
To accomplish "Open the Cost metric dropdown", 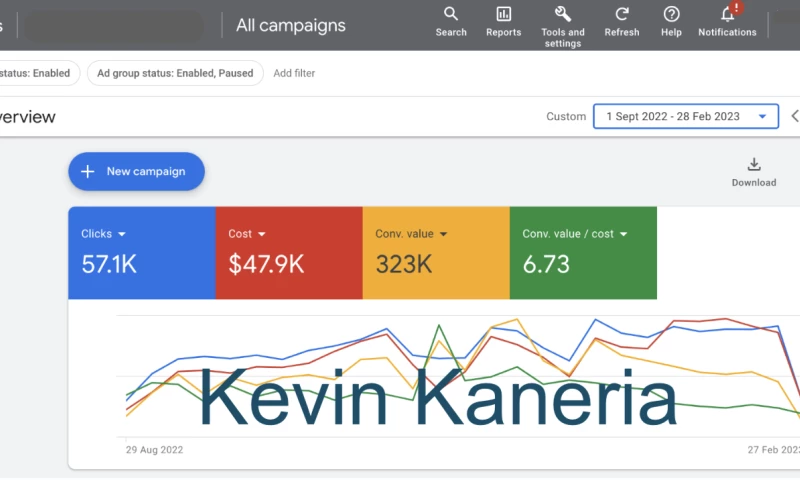I will 262,234.
